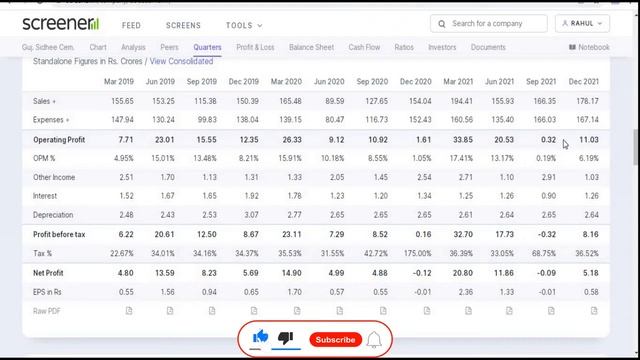The height and width of the screenshot is (360, 640).
Task: Jump to the Chart section
Action: 98,47
